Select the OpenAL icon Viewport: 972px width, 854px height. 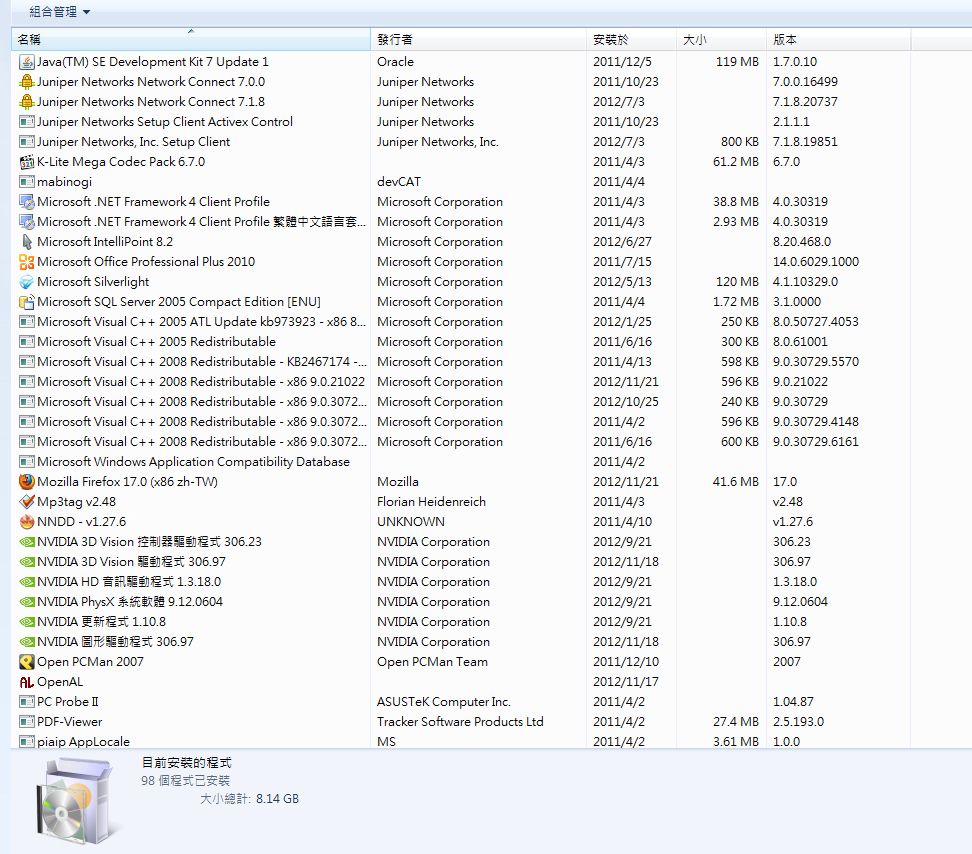[27, 682]
